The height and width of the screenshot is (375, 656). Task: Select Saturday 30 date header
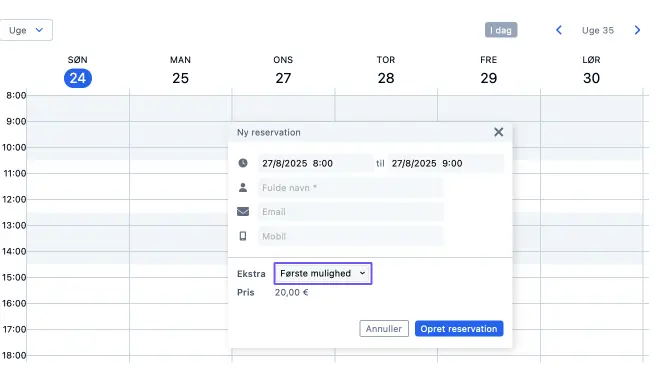pos(591,72)
